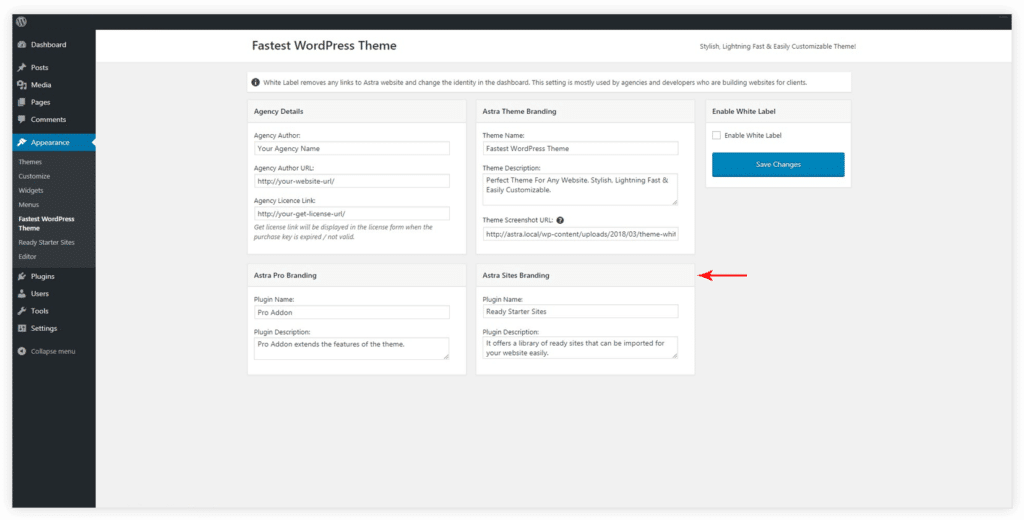The height and width of the screenshot is (520, 1024).
Task: Click the WordPress logo icon
Action: coord(21,21)
